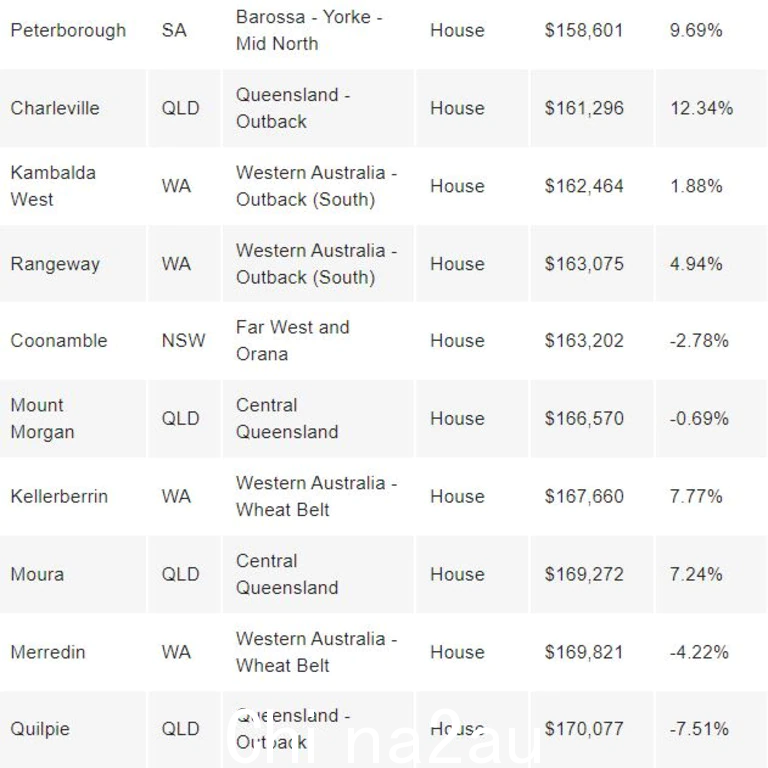Select the $166,570 price for Mount Morgan
The image size is (768, 768).
tap(584, 418)
